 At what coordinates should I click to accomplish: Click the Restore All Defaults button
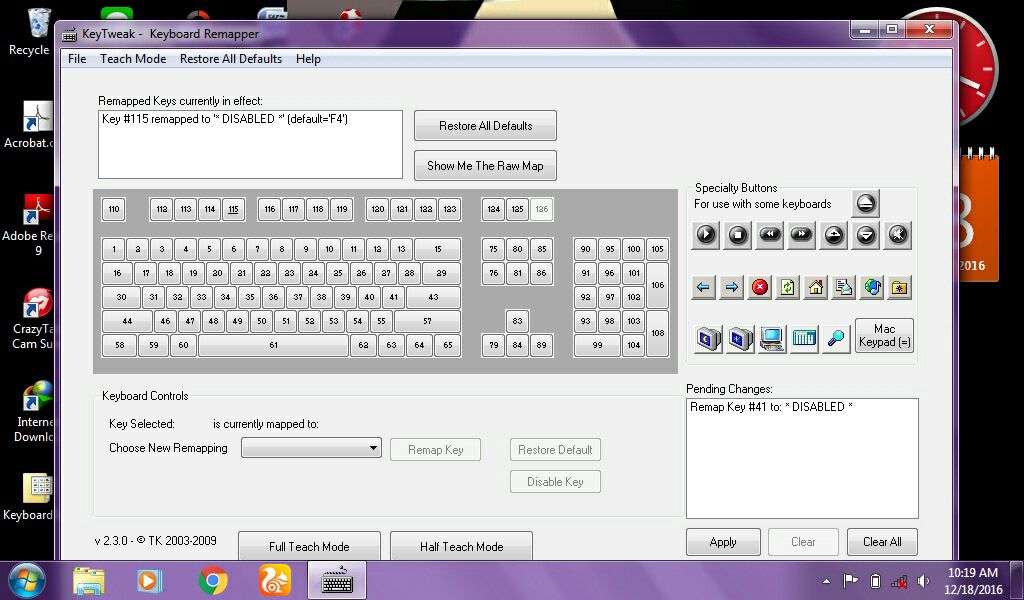tap(485, 125)
